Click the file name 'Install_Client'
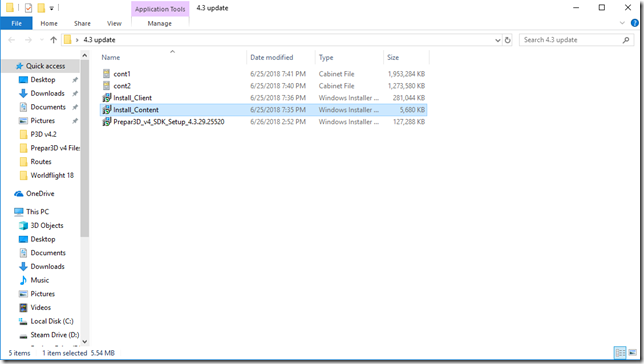 [x=133, y=98]
